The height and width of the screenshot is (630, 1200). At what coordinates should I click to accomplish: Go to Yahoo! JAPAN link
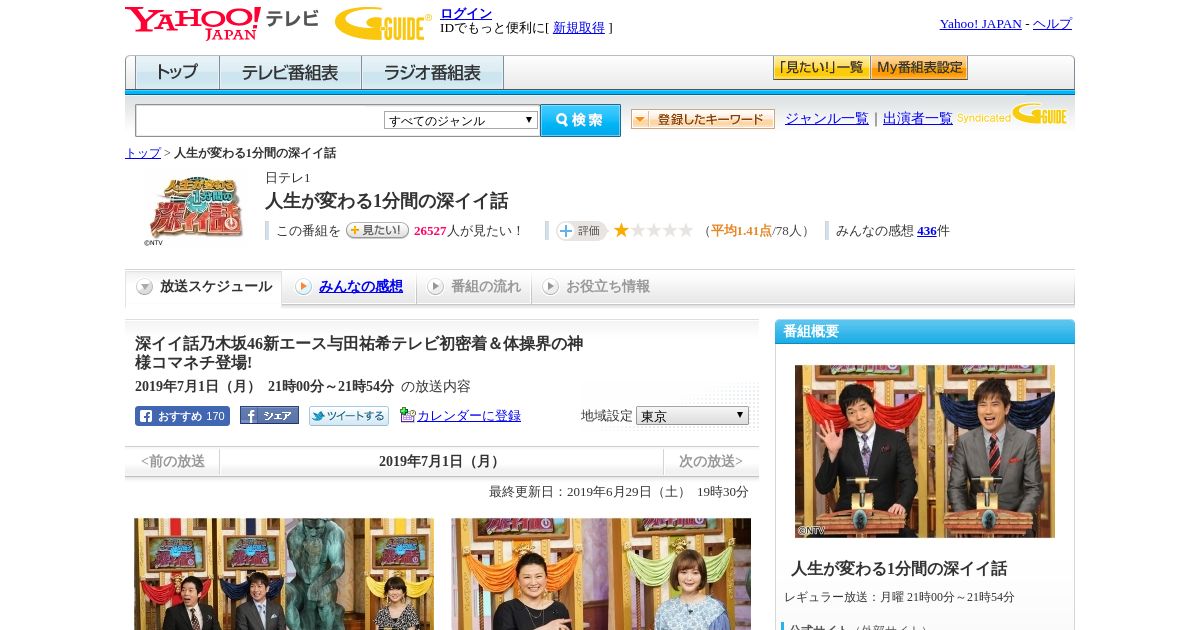click(980, 24)
